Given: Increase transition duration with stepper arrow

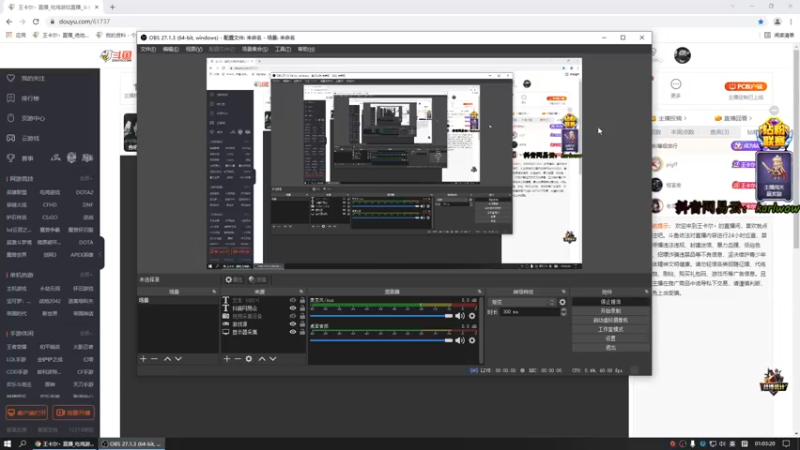Looking at the screenshot, I should (x=563, y=310).
